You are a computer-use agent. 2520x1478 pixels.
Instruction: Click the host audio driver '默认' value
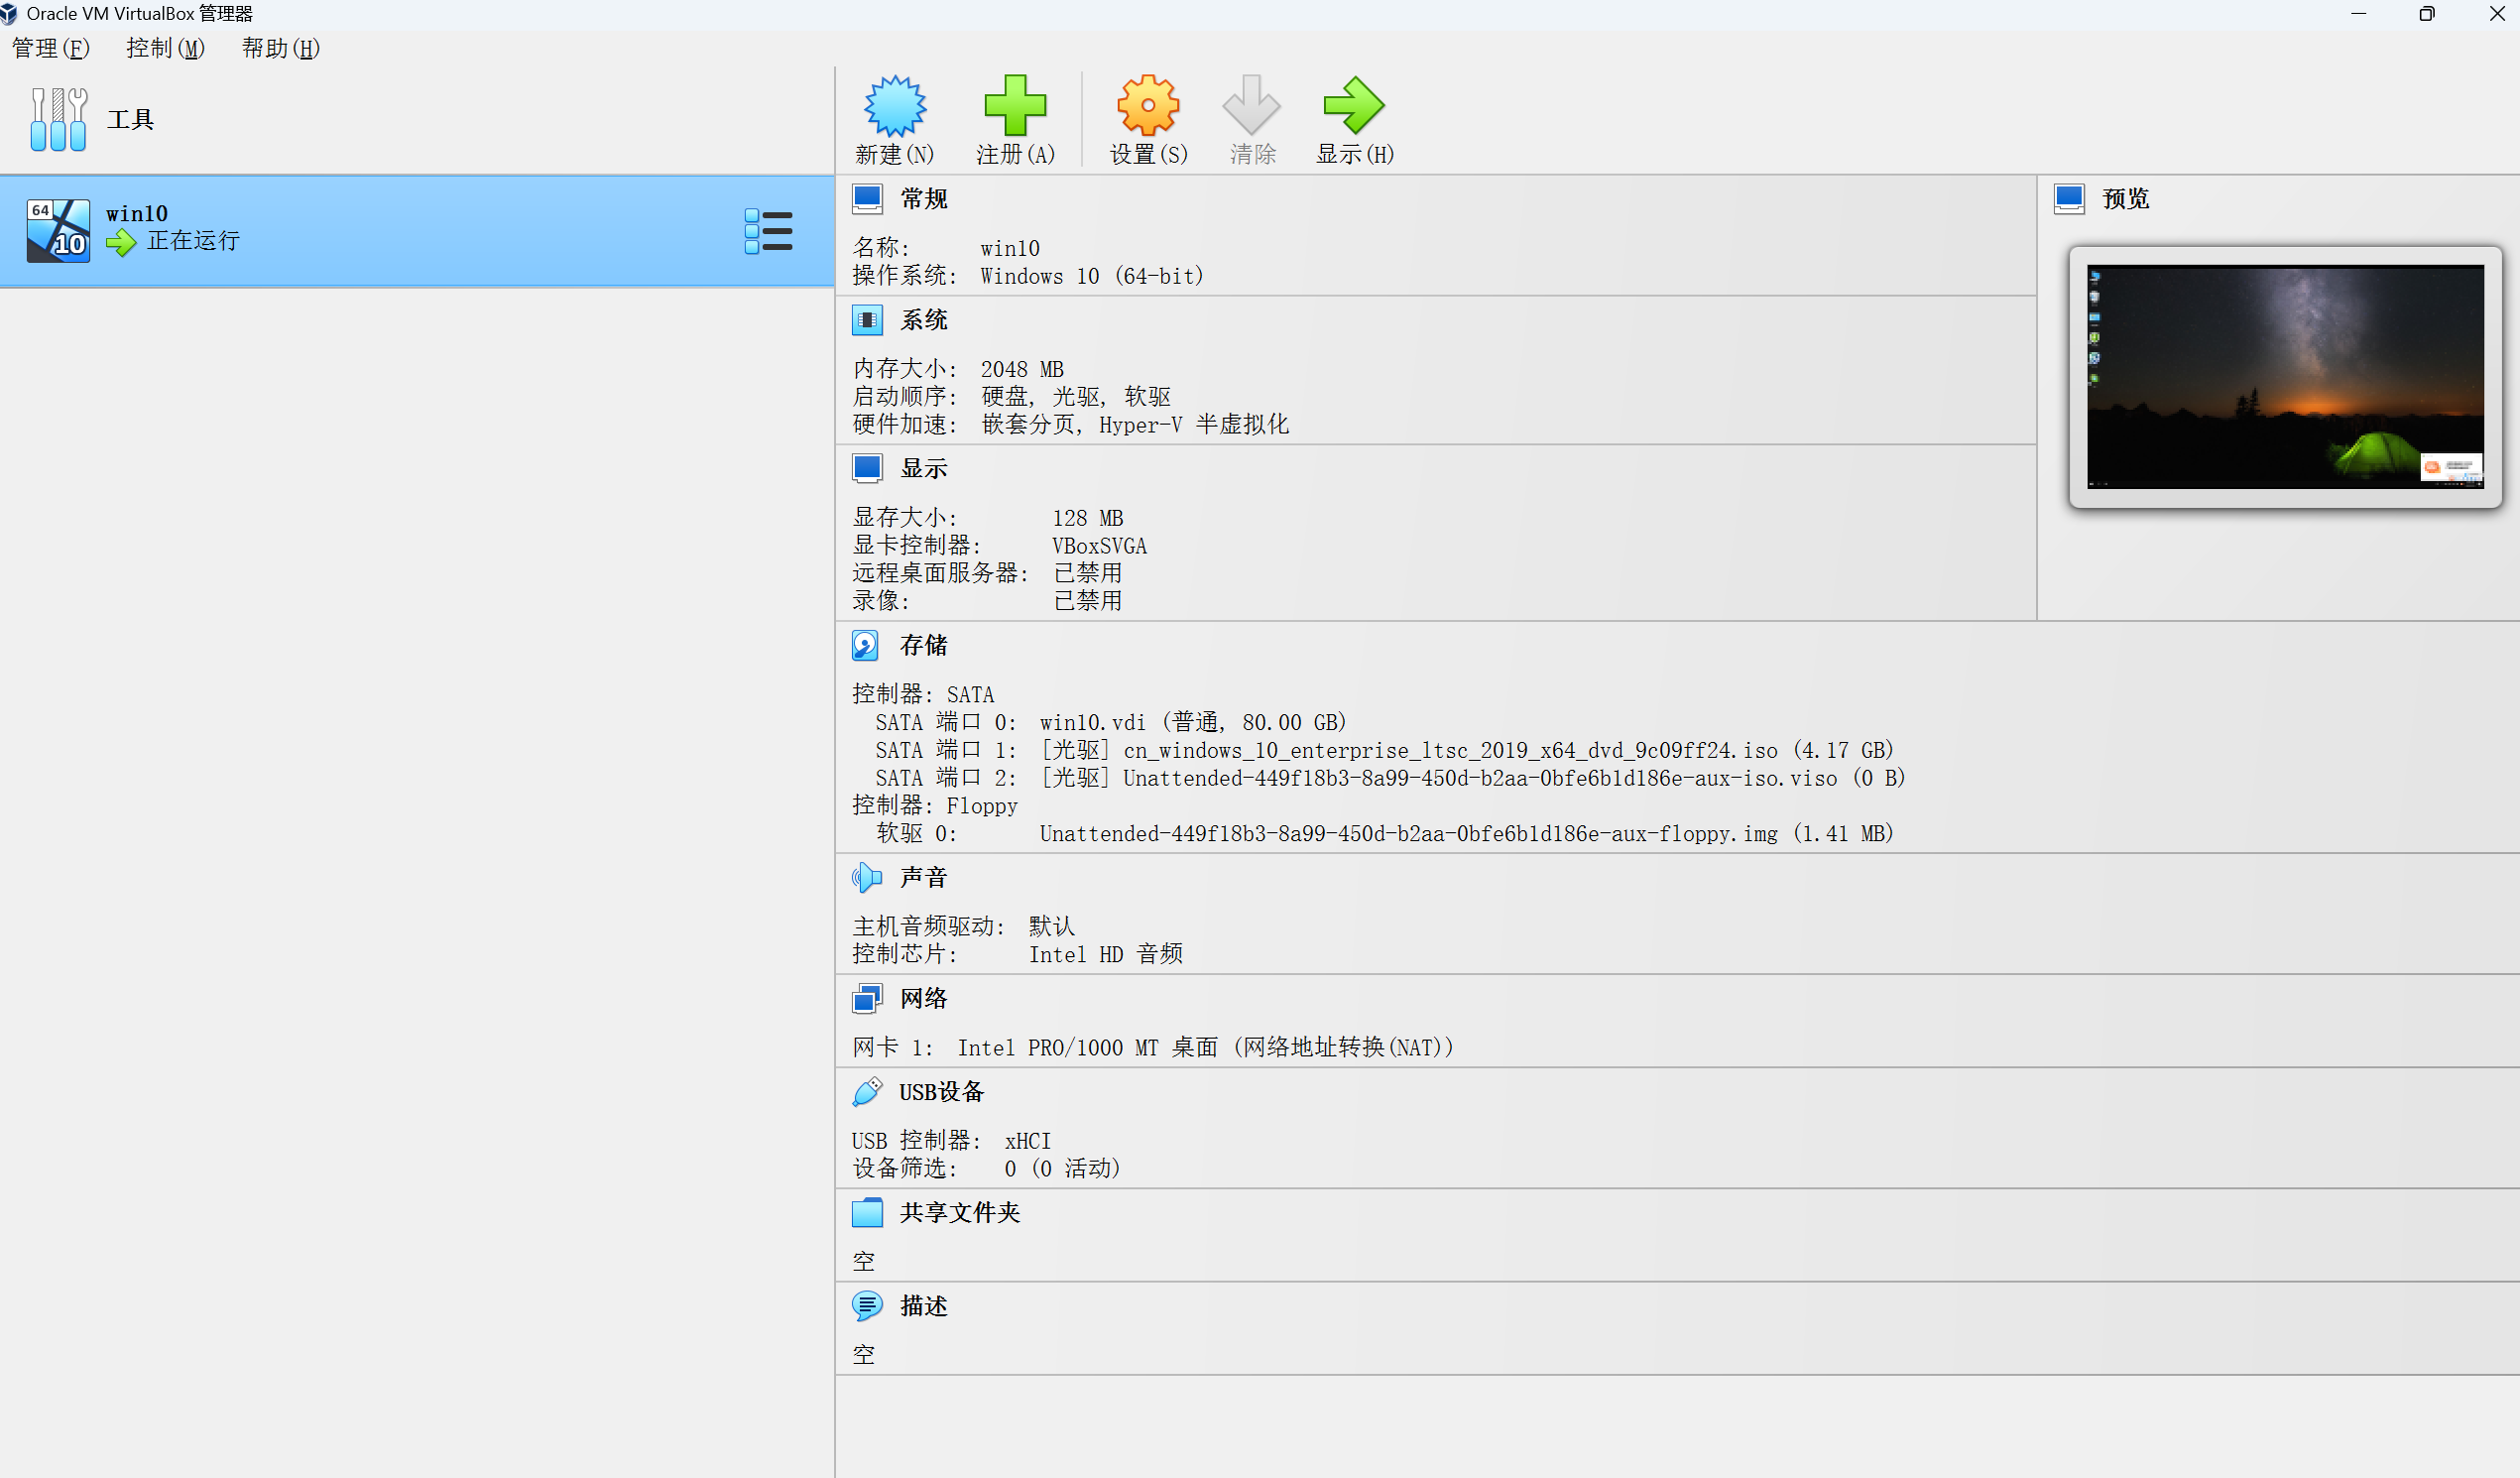click(x=1051, y=926)
